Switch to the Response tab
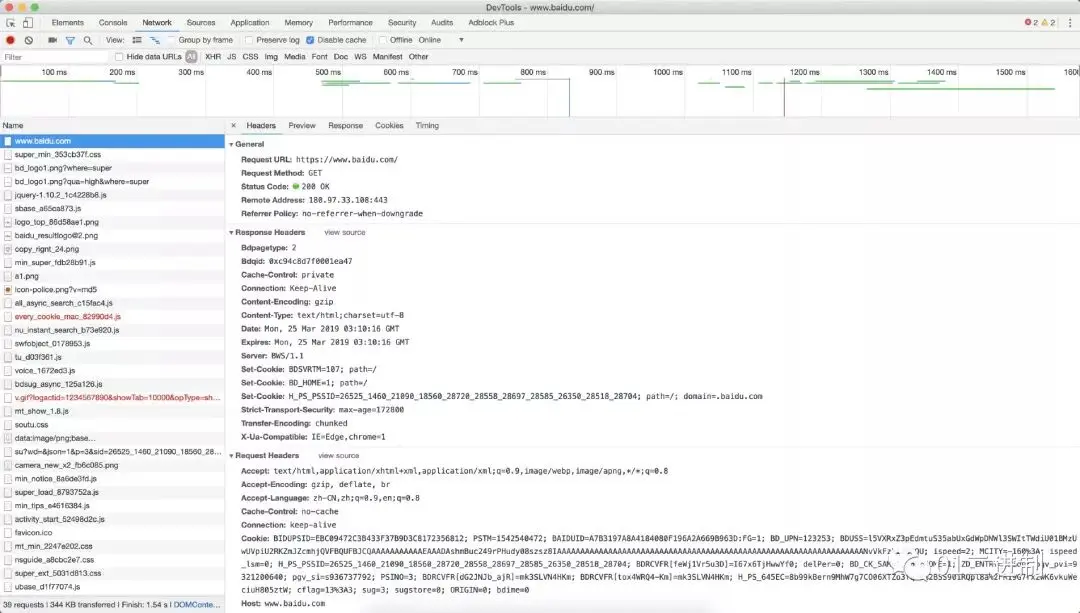The height and width of the screenshot is (613, 1080). (x=346, y=125)
